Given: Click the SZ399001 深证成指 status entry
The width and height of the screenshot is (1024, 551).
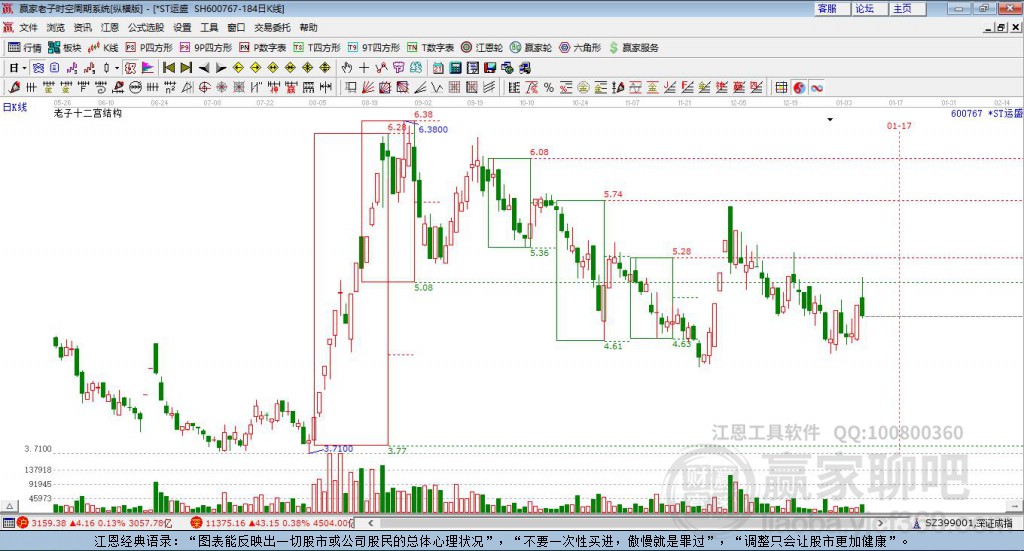Looking at the screenshot, I should point(963,523).
